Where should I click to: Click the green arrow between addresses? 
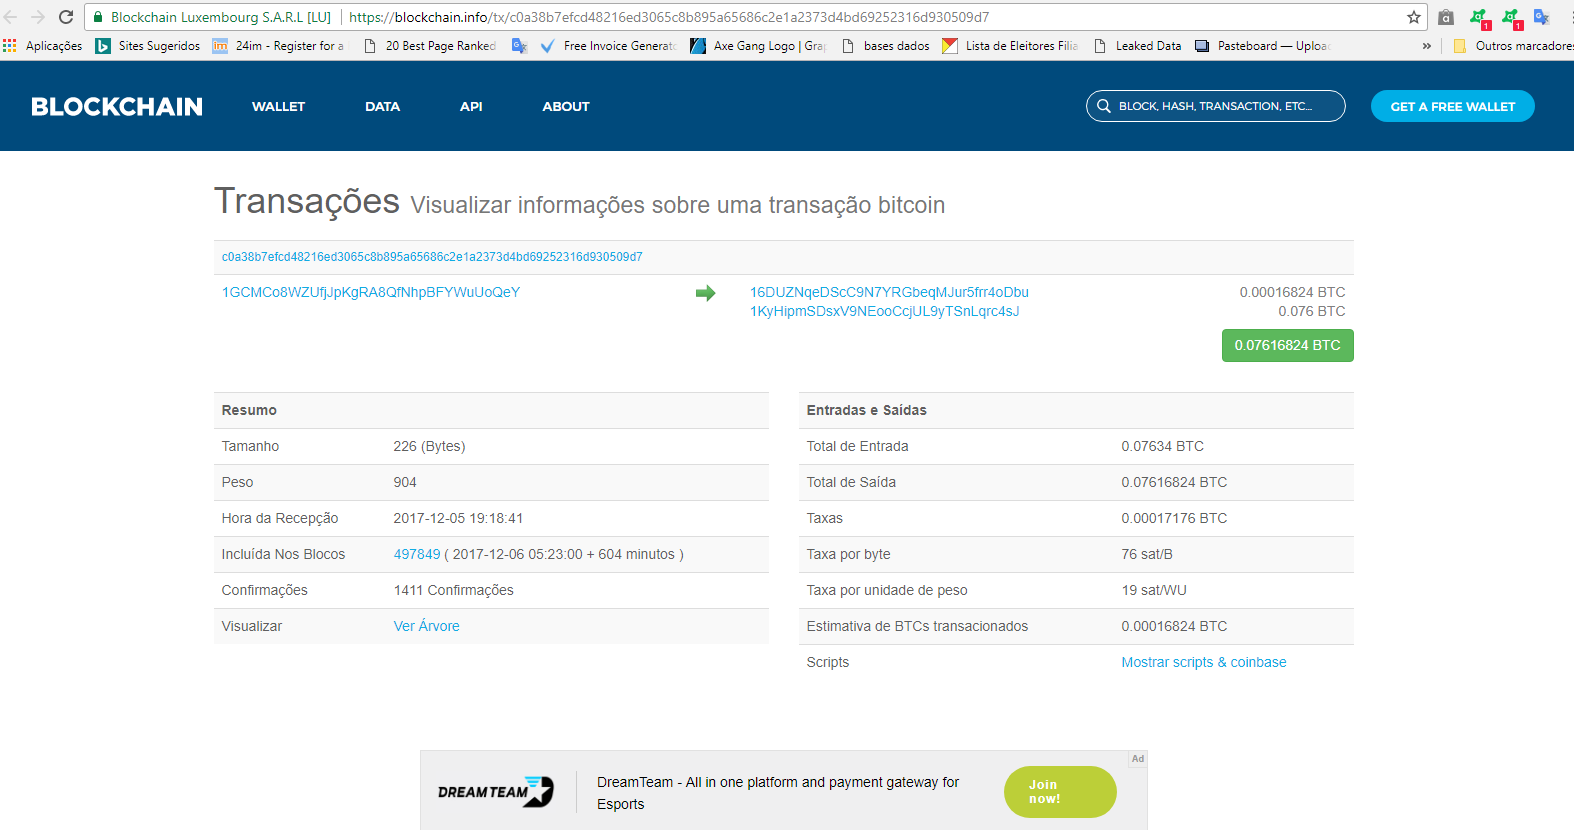click(706, 293)
